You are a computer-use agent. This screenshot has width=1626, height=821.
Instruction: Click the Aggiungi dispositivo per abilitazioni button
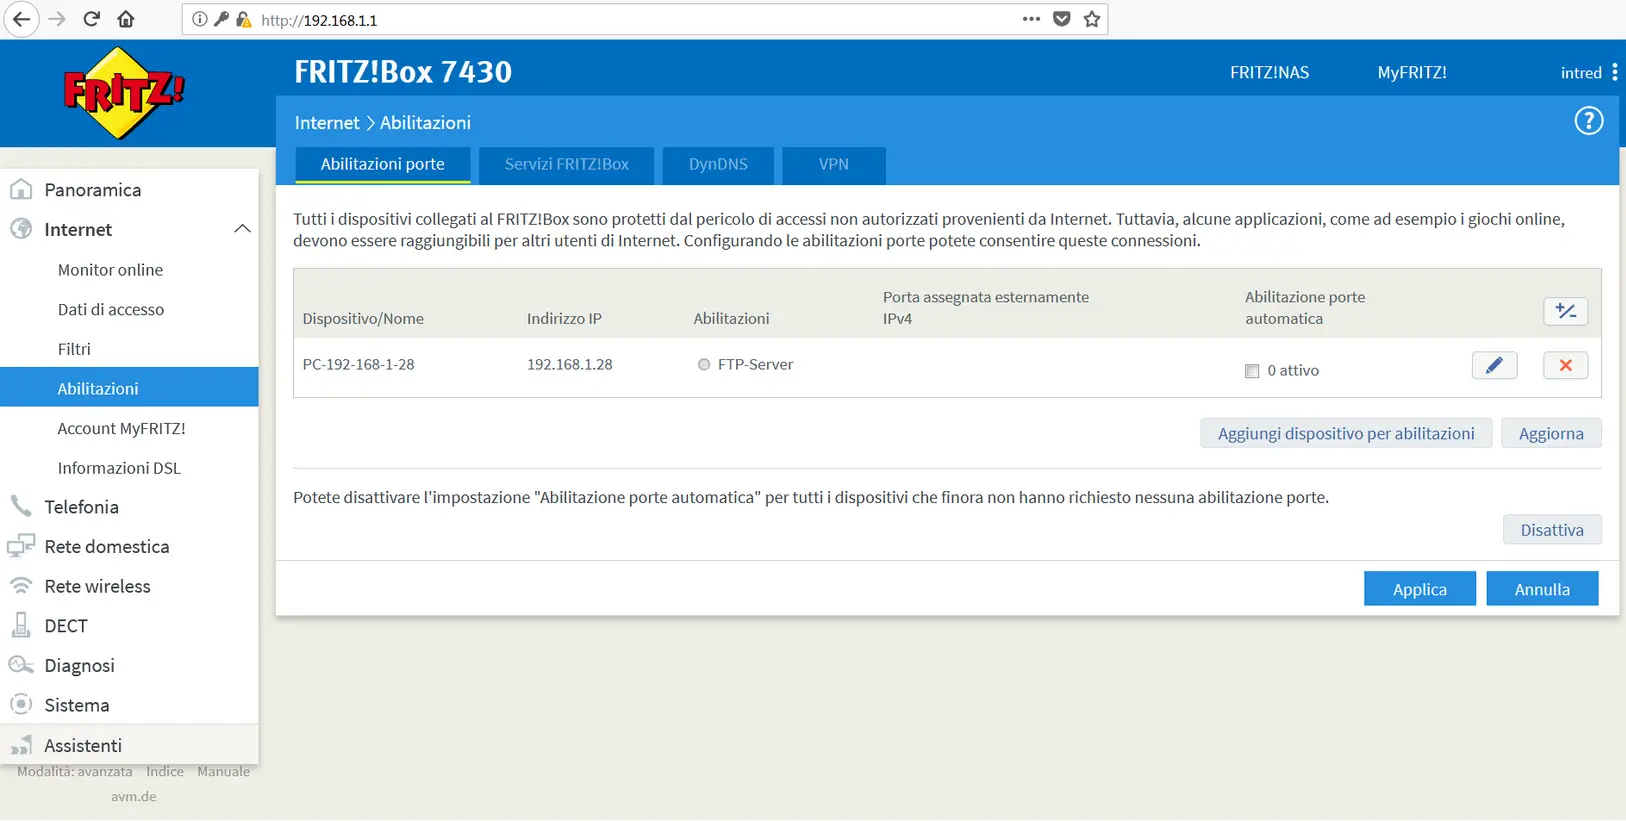pos(1346,433)
